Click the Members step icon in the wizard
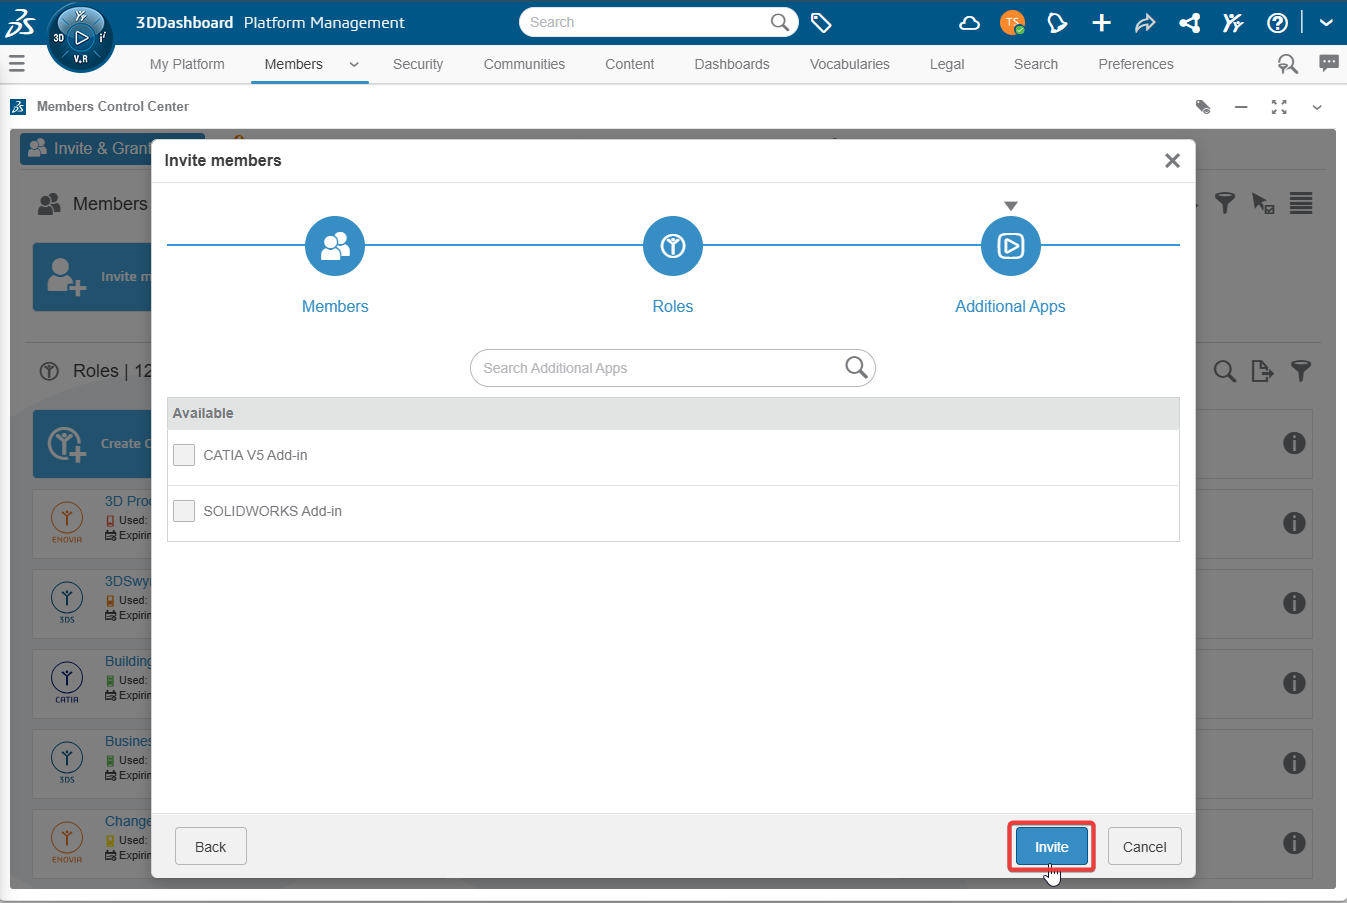This screenshot has width=1347, height=903. [335, 246]
